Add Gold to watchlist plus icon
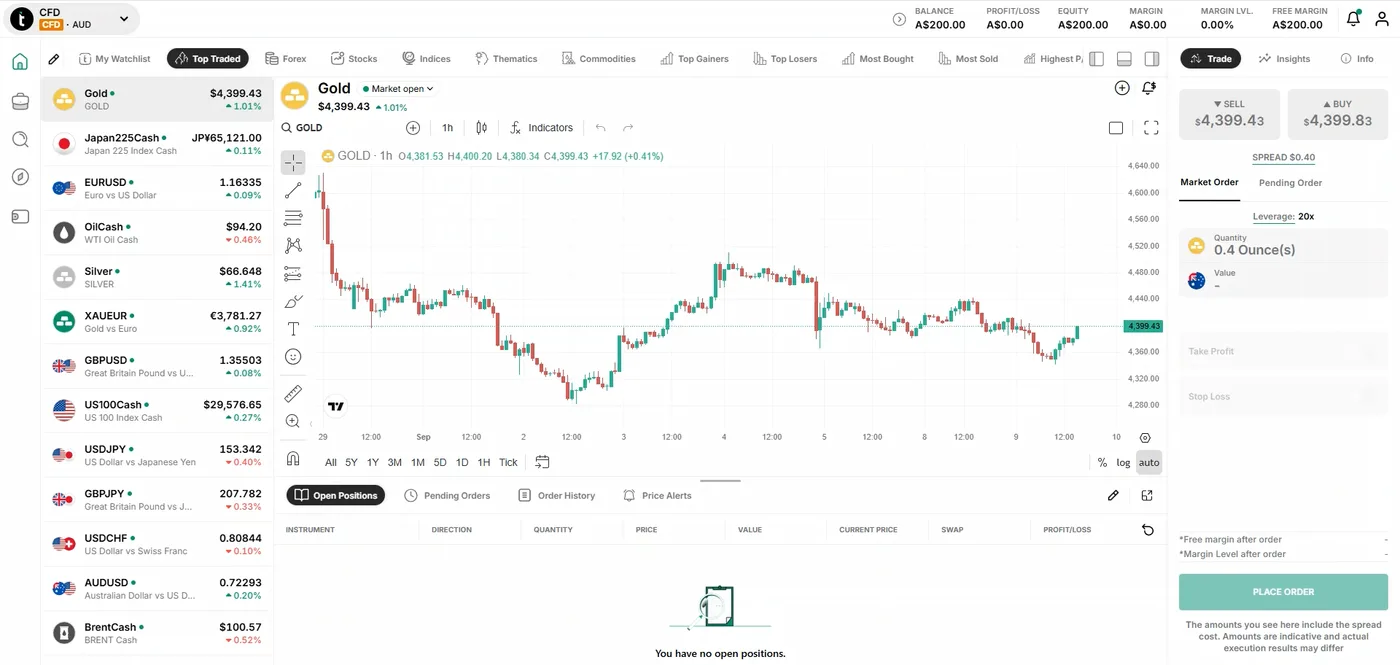1400x665 pixels. (1122, 88)
